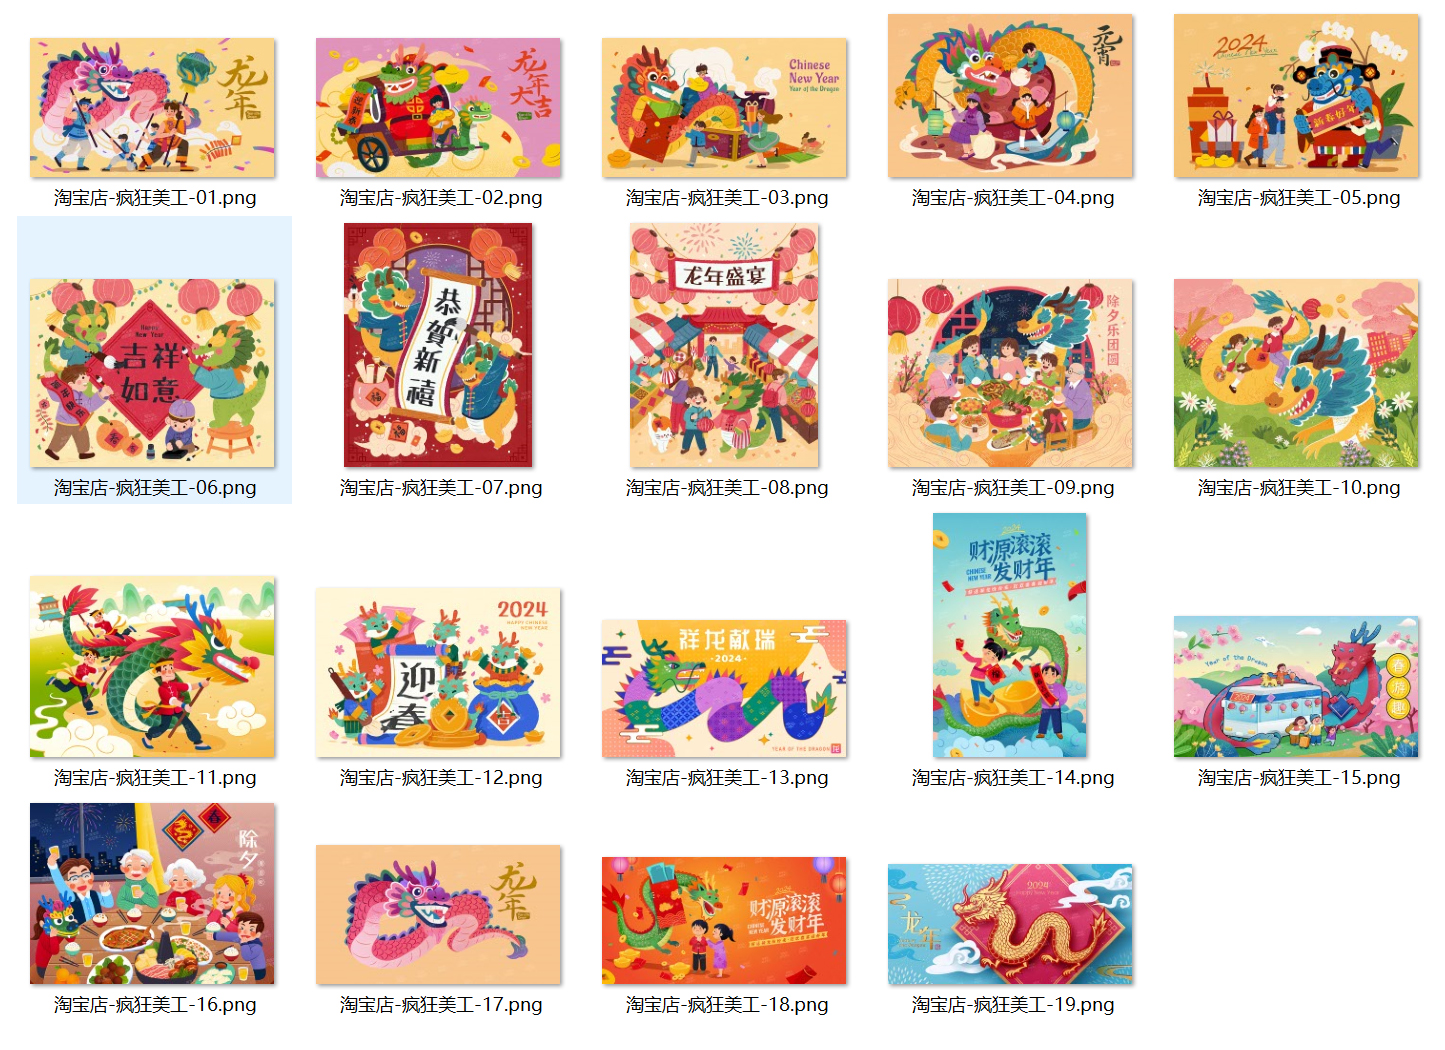
Task: Click the filename label 淘宝店-疯狂美工-11.png
Action: pos(155,777)
